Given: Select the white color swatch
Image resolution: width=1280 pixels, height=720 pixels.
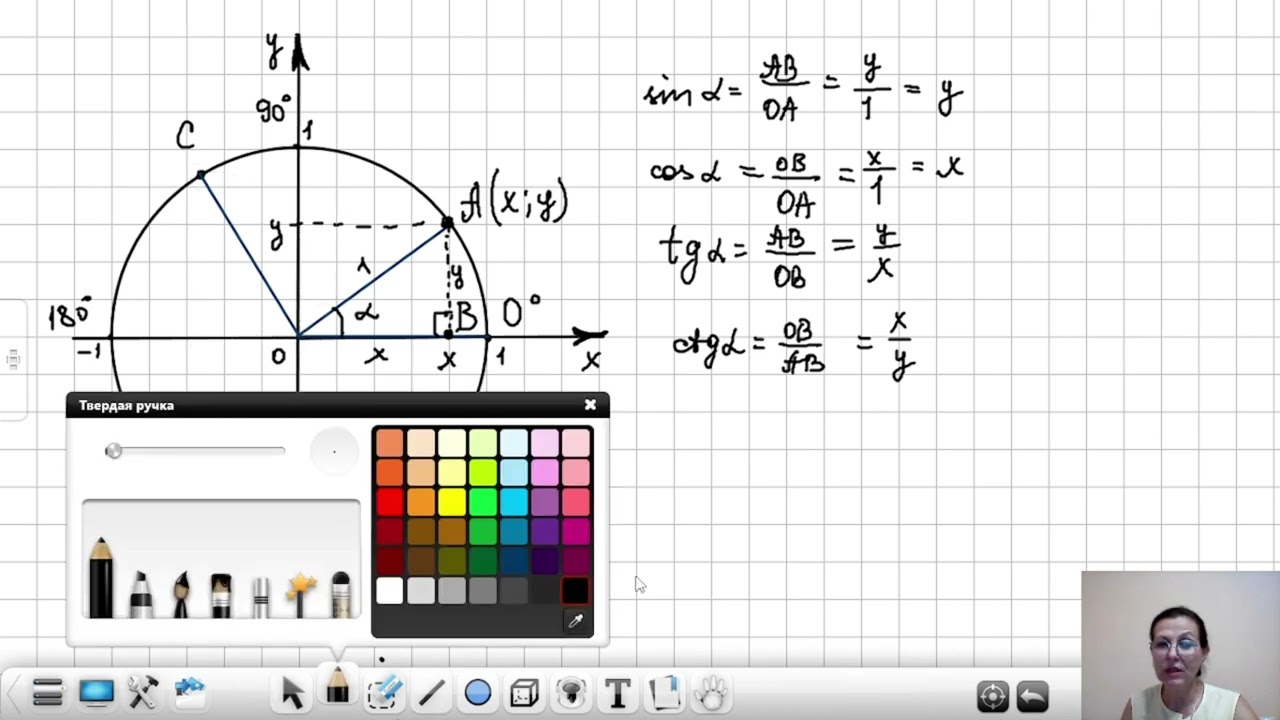Looking at the screenshot, I should [x=390, y=591].
